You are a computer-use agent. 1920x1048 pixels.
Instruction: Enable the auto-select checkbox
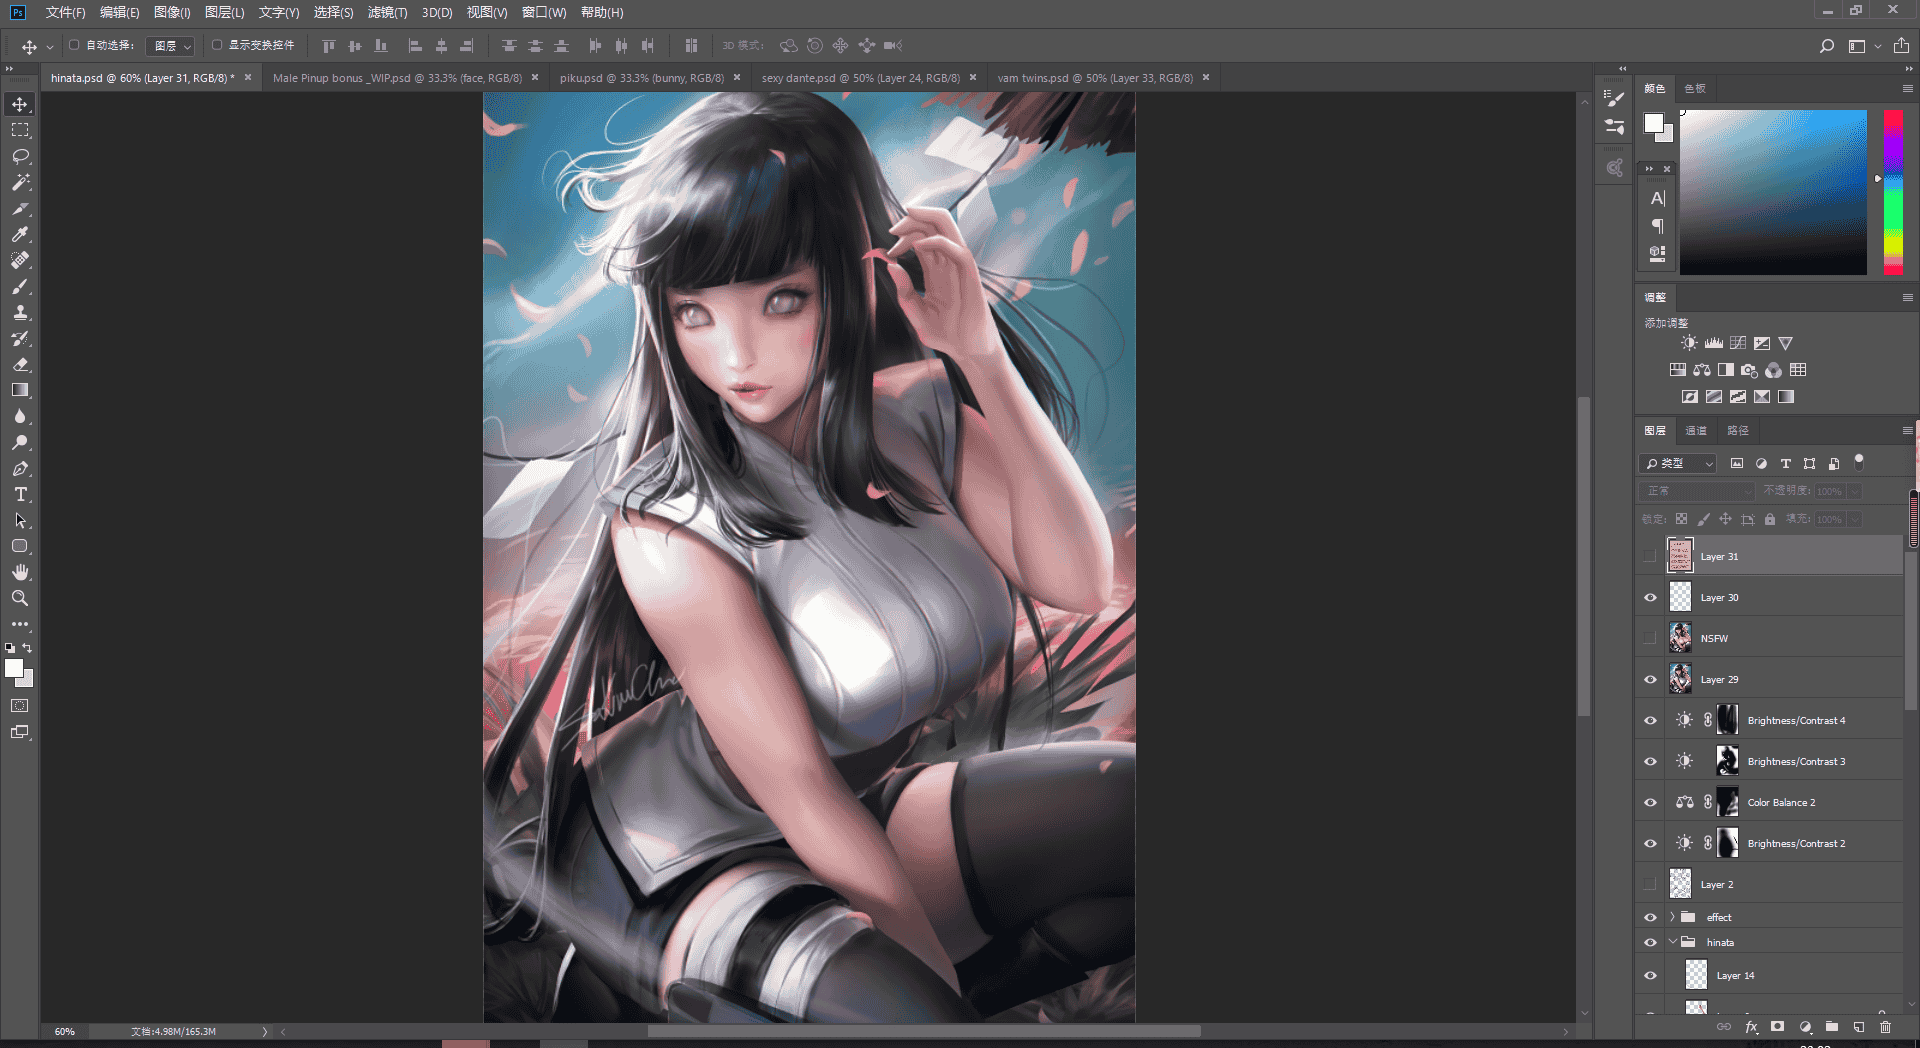click(x=74, y=45)
